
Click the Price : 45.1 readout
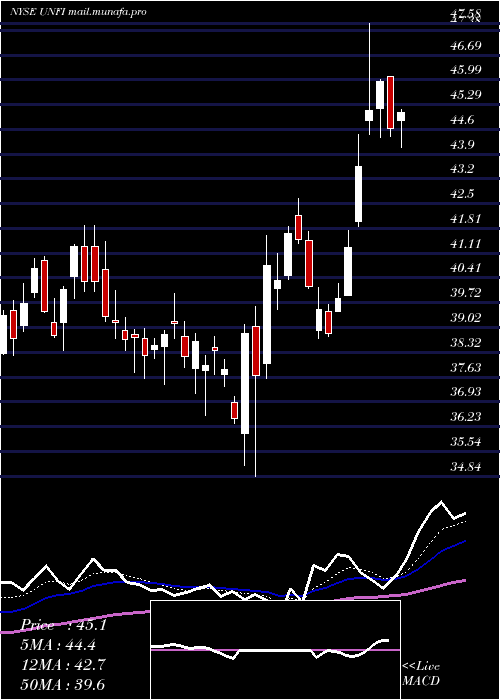coord(64,626)
